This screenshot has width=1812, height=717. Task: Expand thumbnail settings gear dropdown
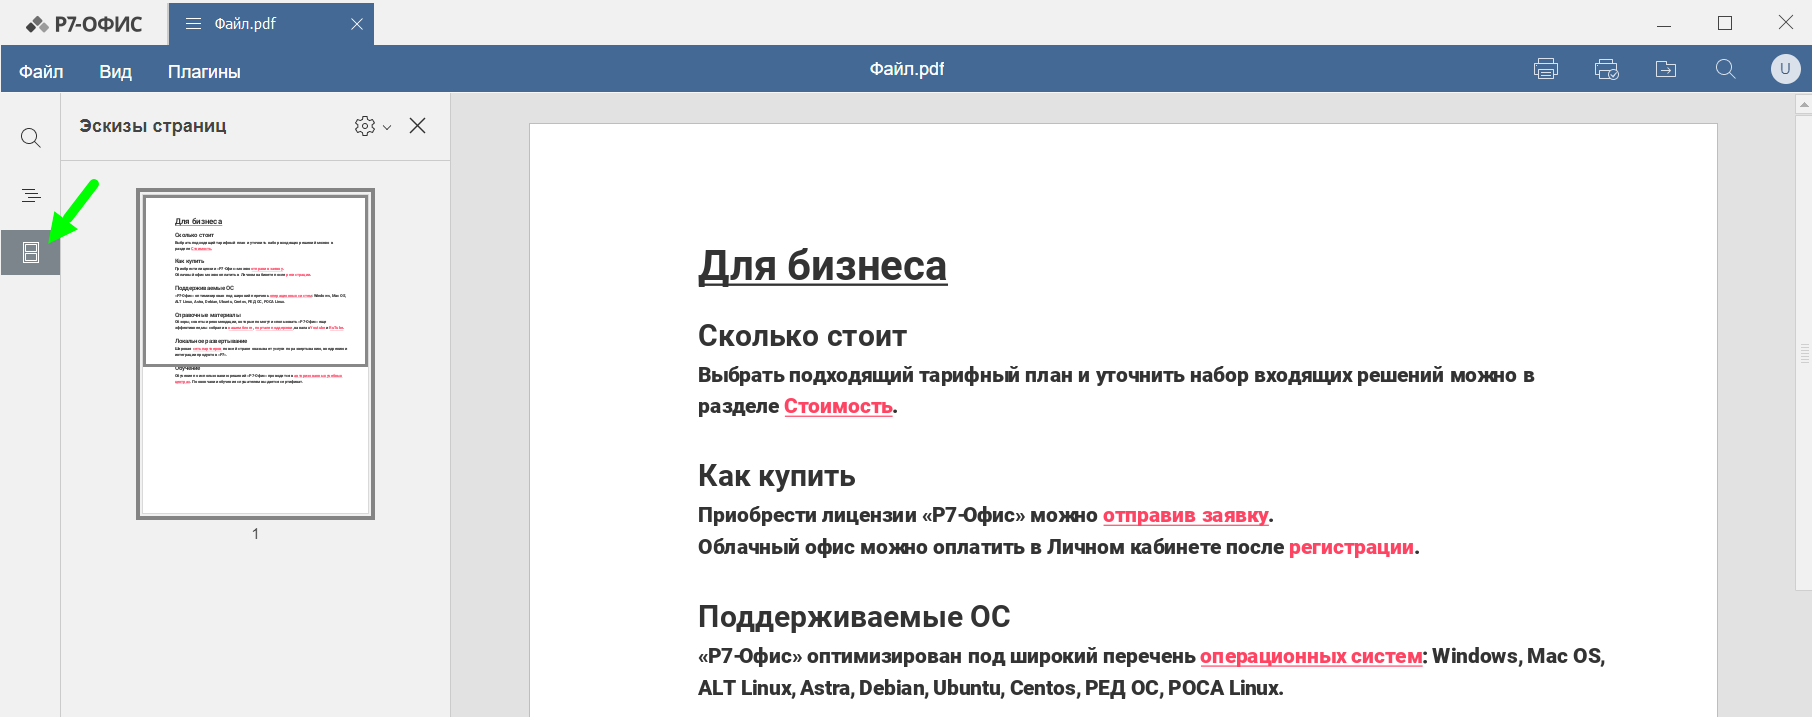[372, 126]
